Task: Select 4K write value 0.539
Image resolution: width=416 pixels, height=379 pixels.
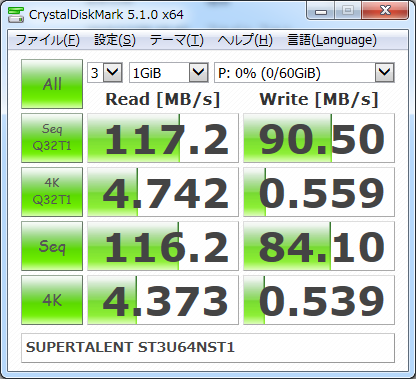Action: pos(319,300)
